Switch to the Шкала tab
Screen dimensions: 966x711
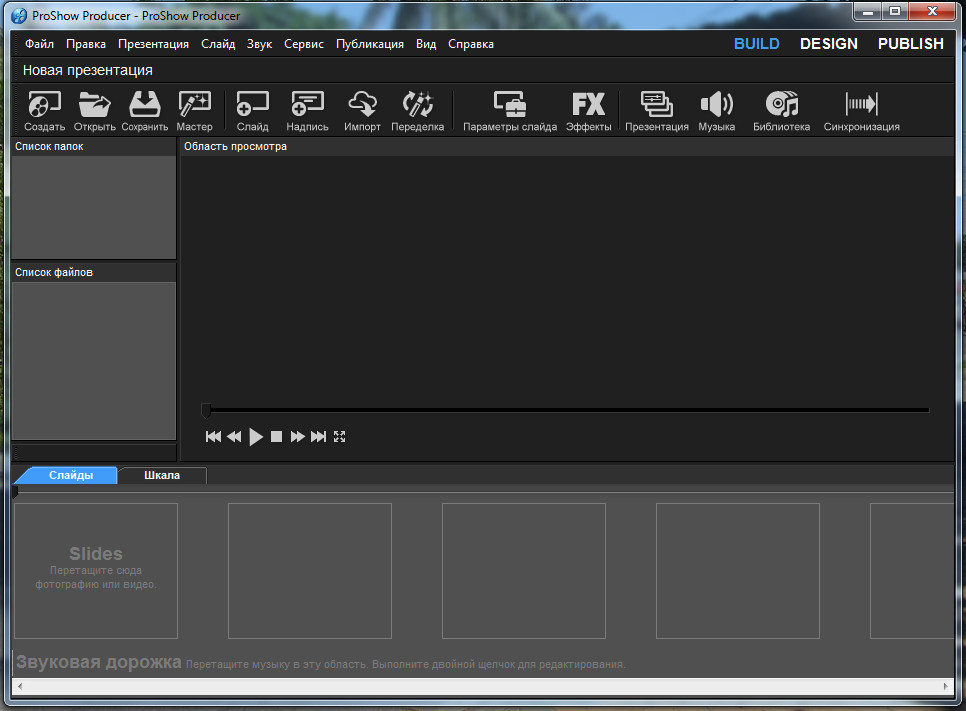162,476
